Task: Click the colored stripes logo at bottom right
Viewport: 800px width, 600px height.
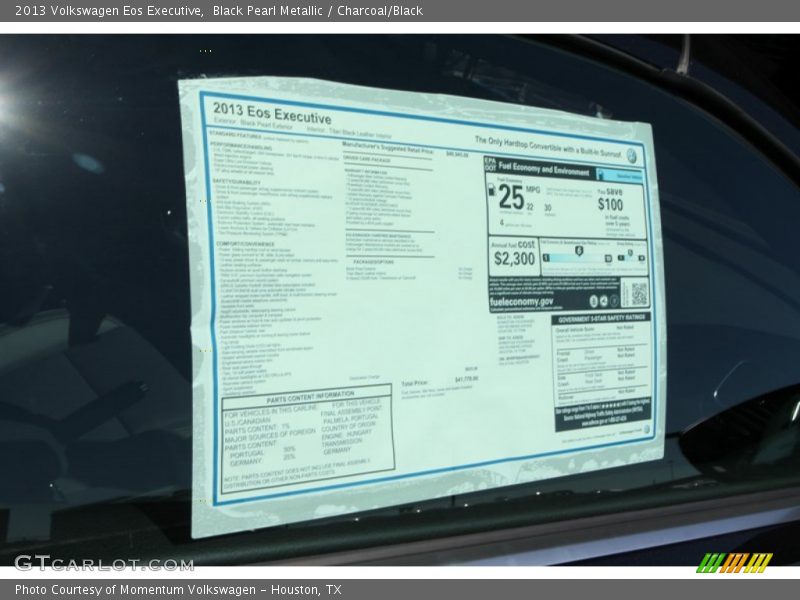Action: (x=734, y=562)
